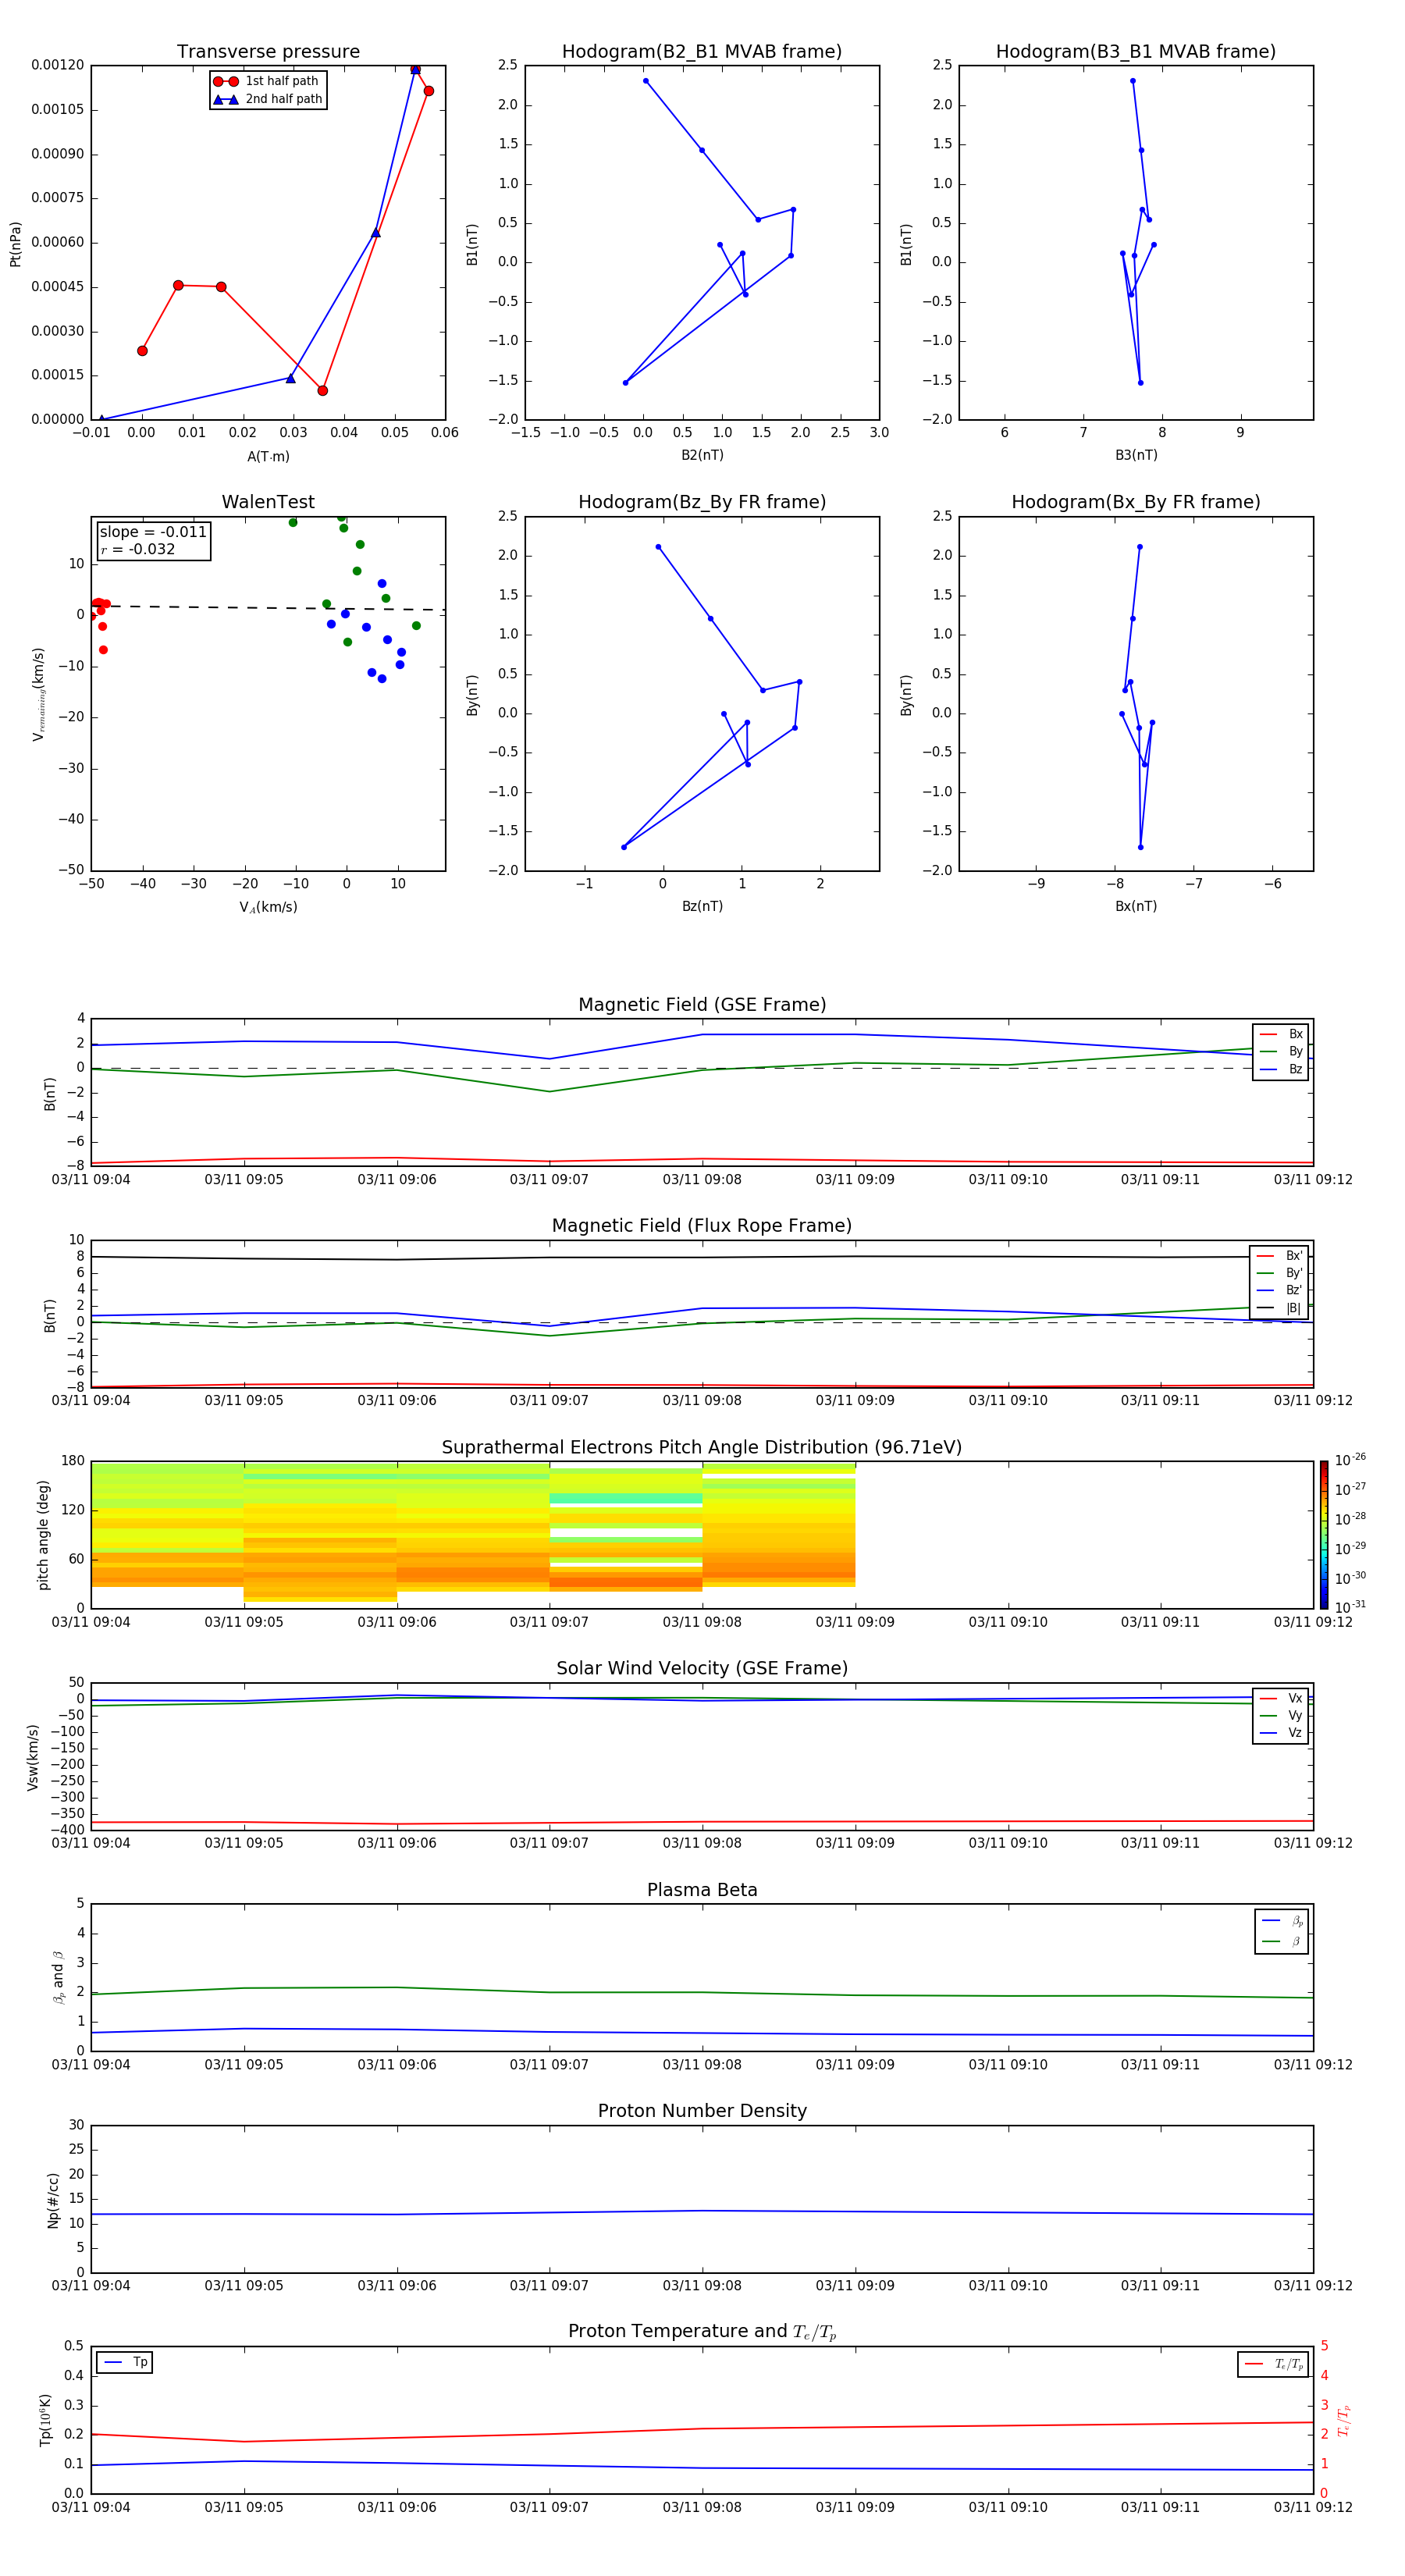Click the 'Hodogram(B2_B1 MVAB frame)' title

point(702,52)
